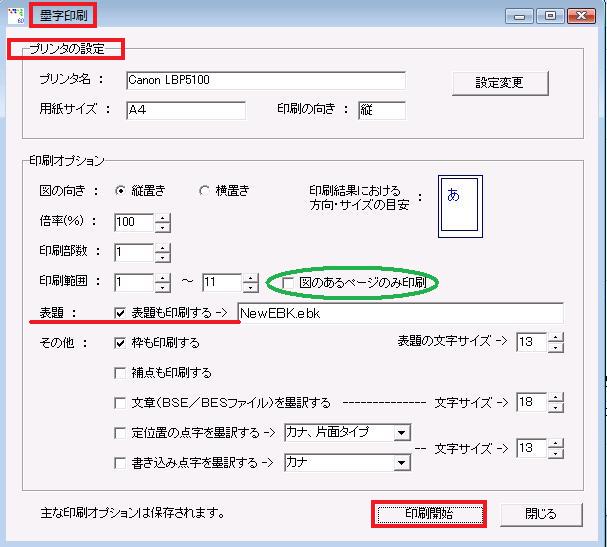Enable 補点も印刷する checkbox
This screenshot has height=547, width=607.
pos(121,373)
